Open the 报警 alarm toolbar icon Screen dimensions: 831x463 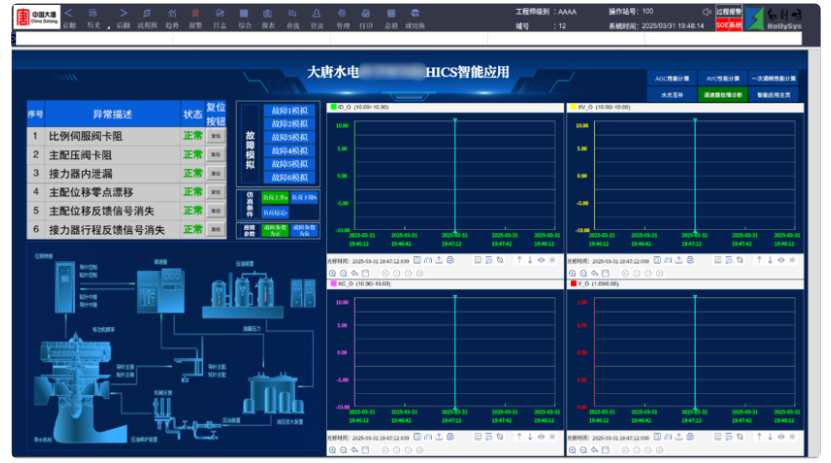point(196,13)
